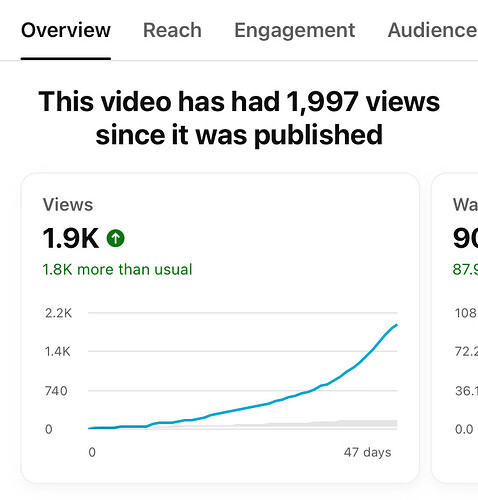Click the 108 label on Watch time chart
This screenshot has height=500, width=478.
[465, 313]
